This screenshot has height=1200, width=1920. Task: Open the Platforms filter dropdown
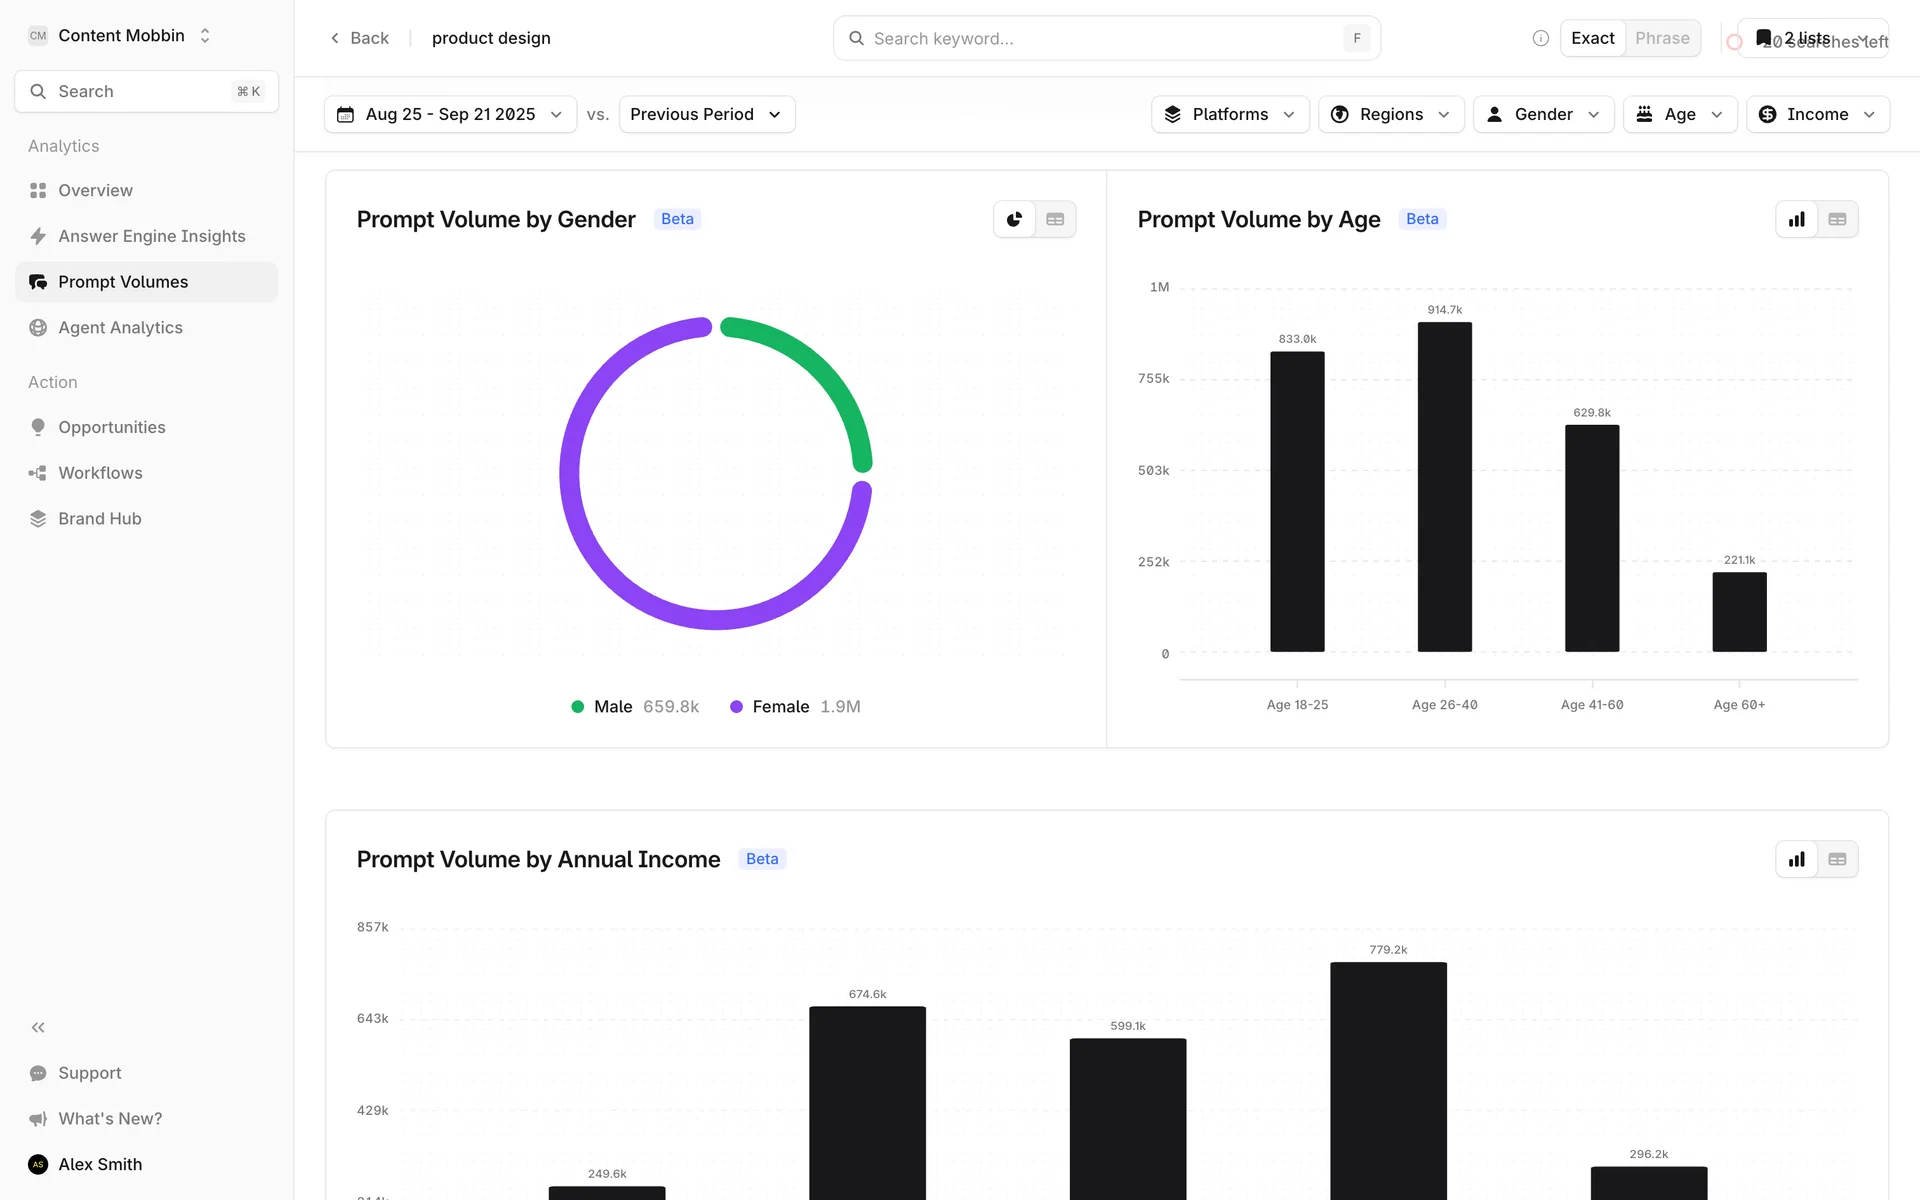[1229, 114]
